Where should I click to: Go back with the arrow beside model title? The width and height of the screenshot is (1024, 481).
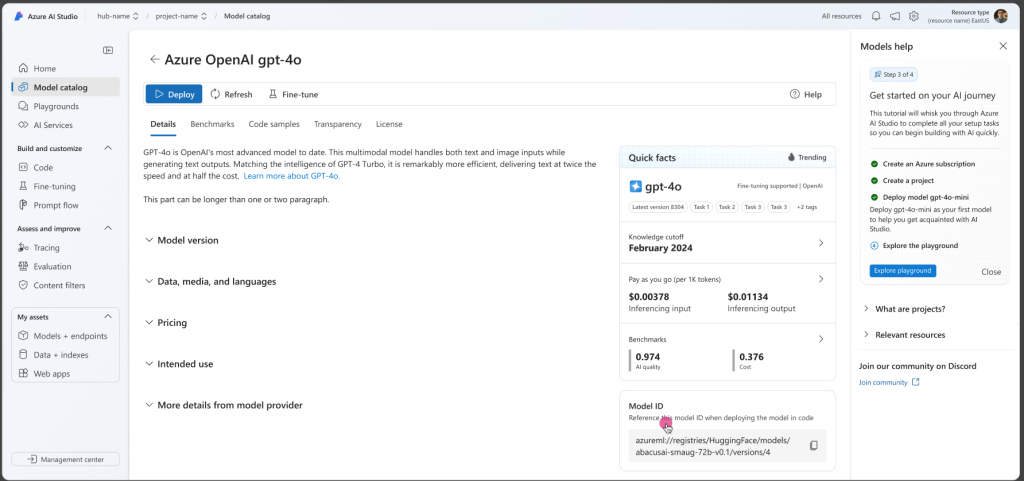[x=154, y=59]
